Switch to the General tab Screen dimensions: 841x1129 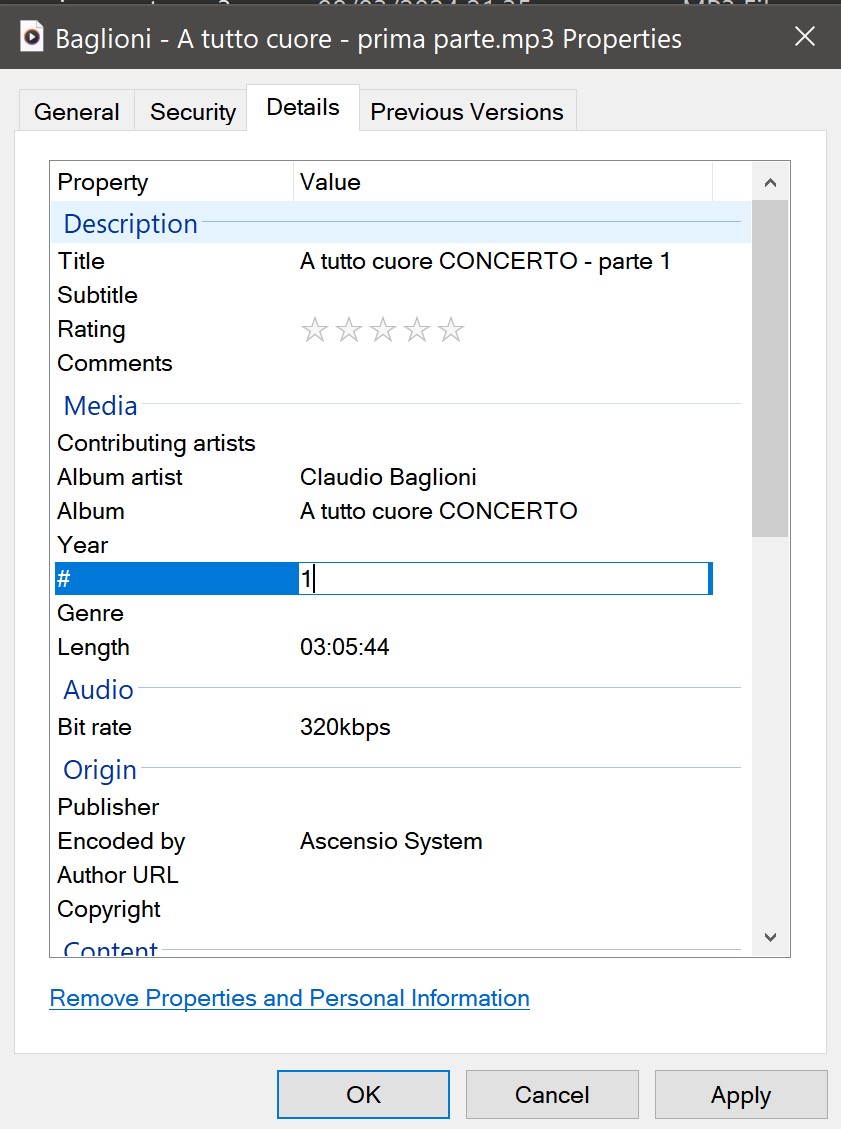76,112
